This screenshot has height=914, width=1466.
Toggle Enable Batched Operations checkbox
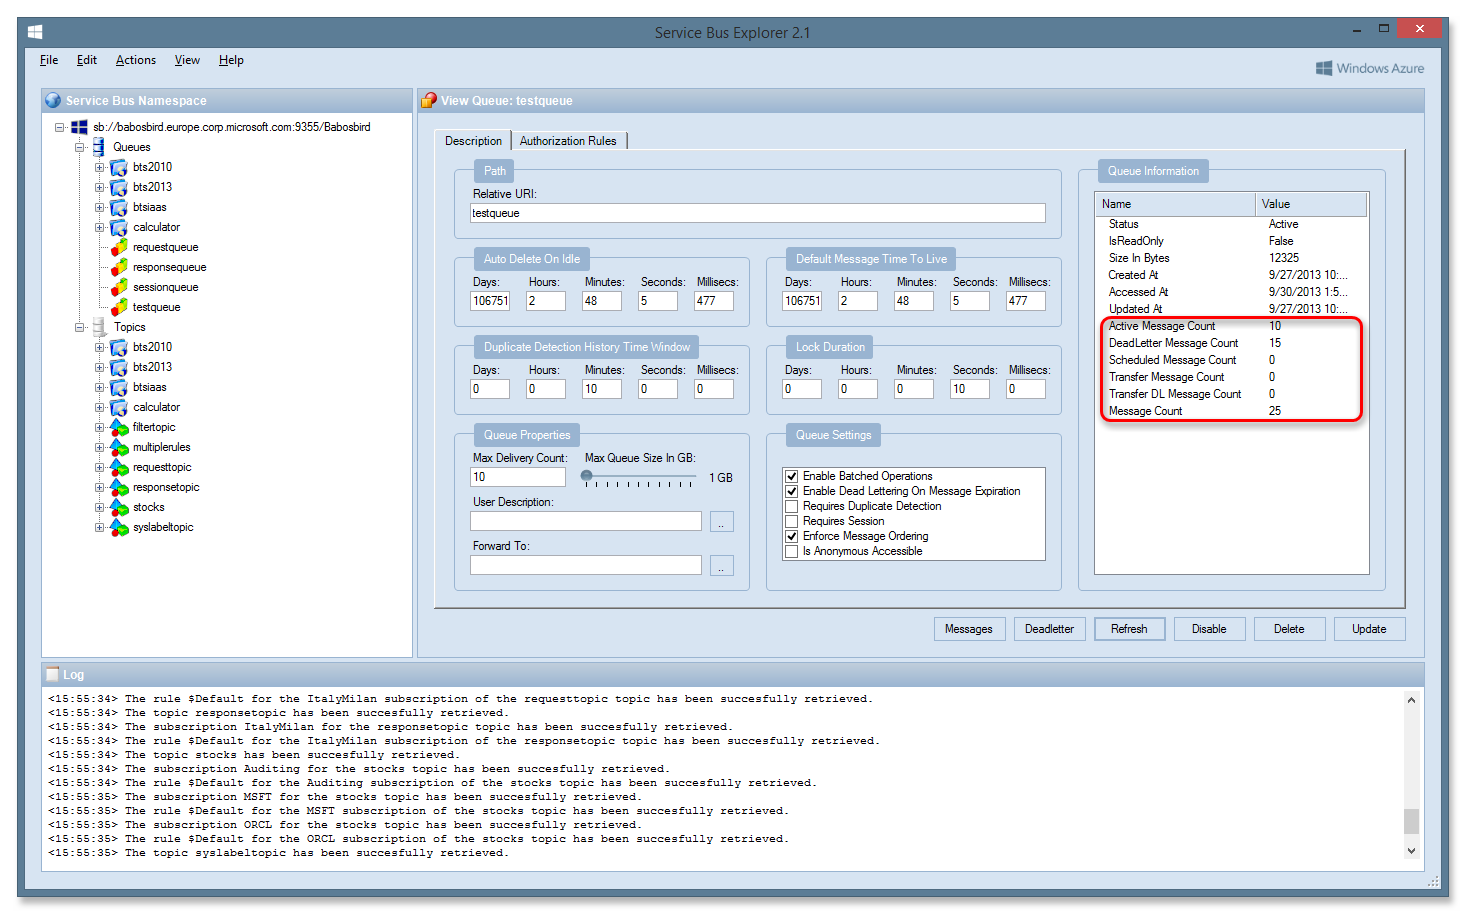(792, 476)
